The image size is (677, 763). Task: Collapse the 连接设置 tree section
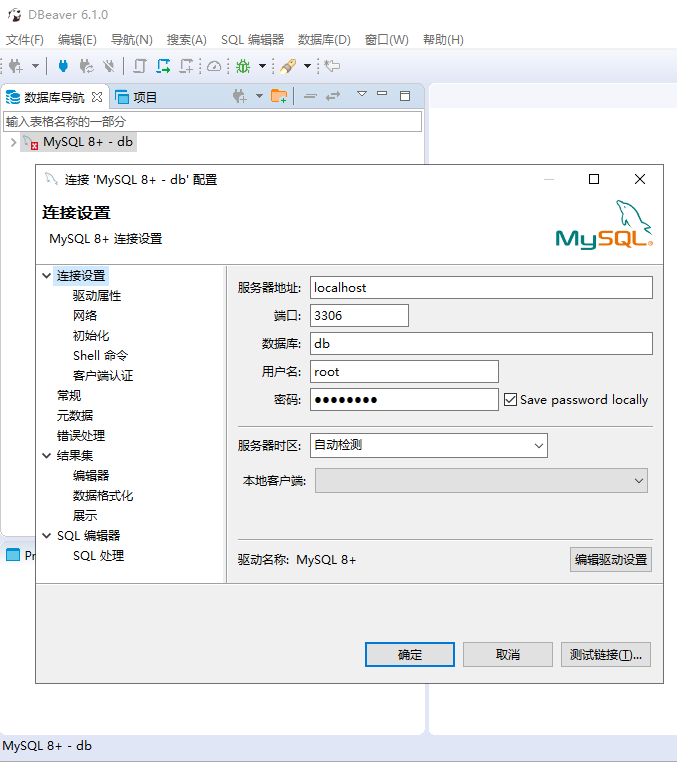click(x=47, y=275)
